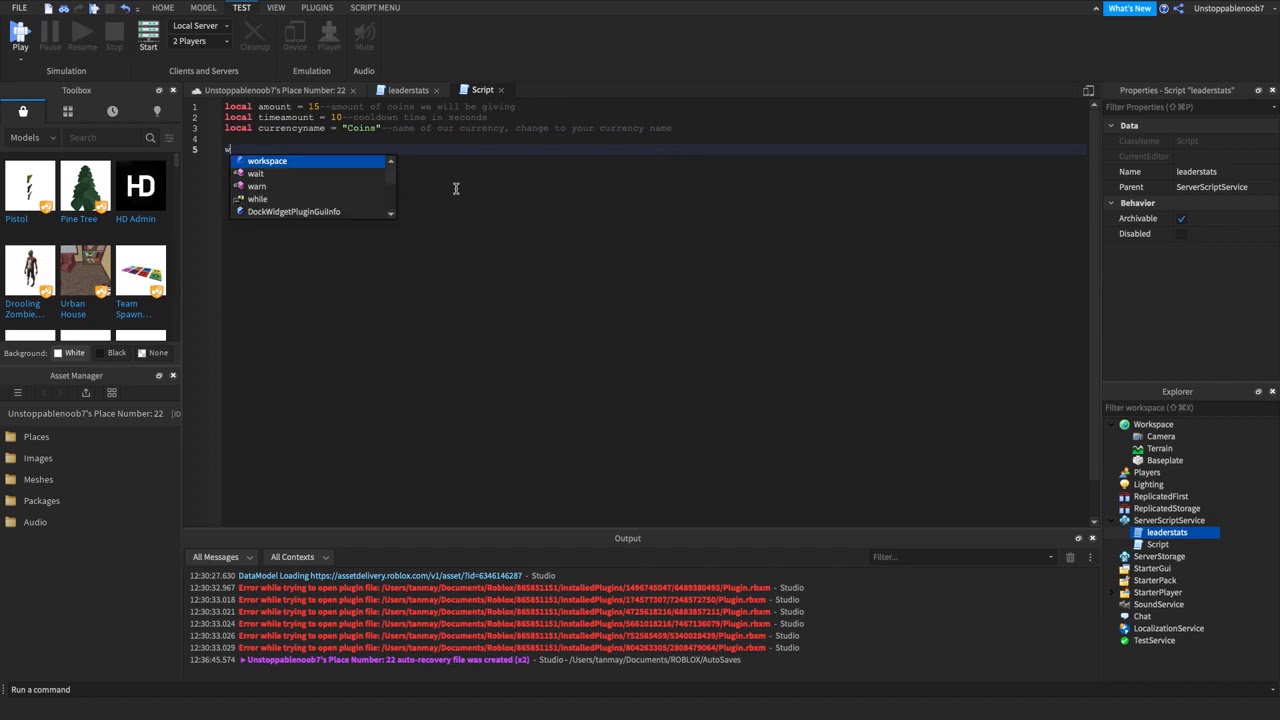Clear Output with the trash icon

[1070, 557]
